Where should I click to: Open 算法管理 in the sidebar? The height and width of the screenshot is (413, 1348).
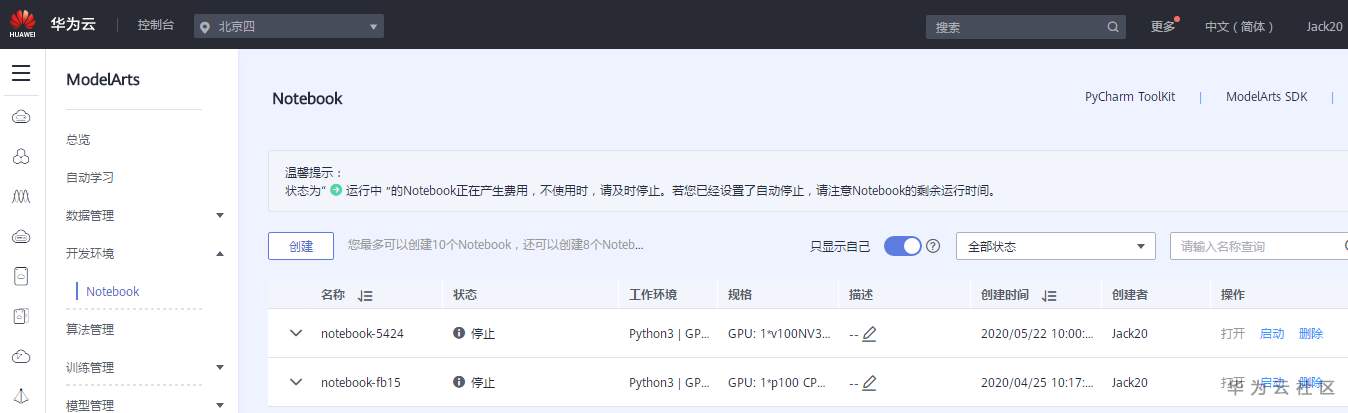tap(90, 329)
